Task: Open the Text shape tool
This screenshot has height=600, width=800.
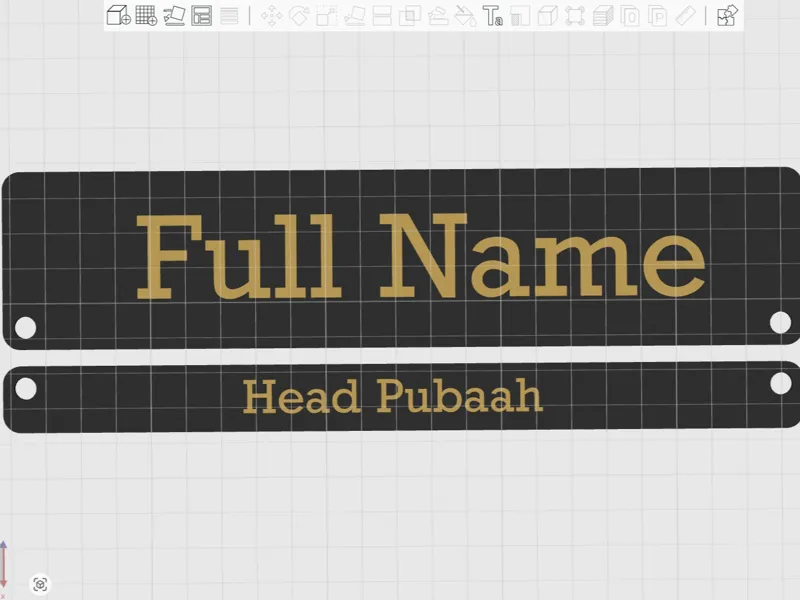Action: [493, 15]
